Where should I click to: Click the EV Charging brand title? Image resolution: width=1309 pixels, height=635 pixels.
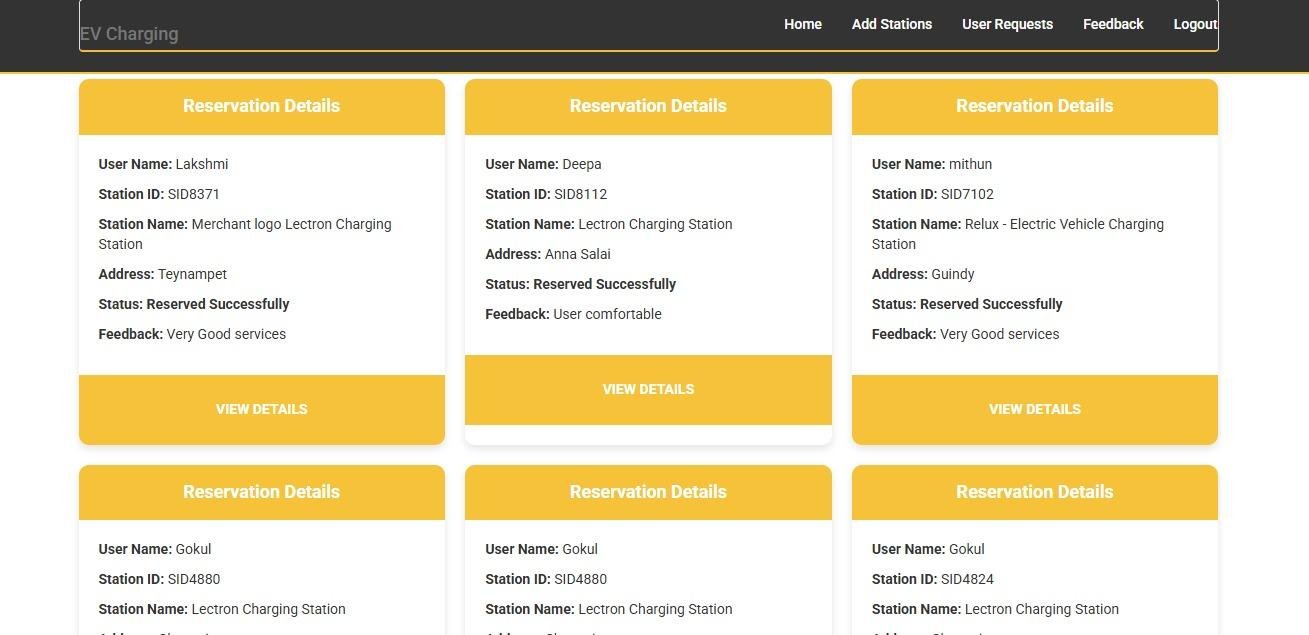pyautogui.click(x=129, y=34)
